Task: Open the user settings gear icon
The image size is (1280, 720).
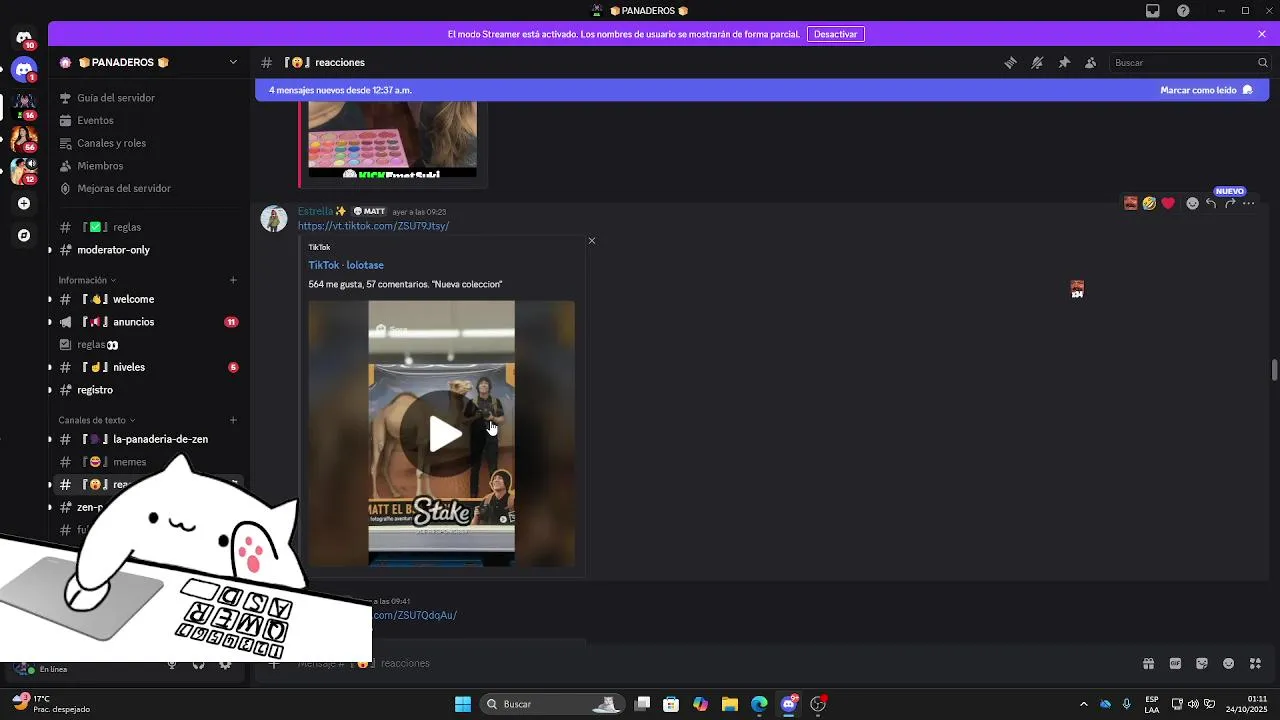Action: pos(225,664)
